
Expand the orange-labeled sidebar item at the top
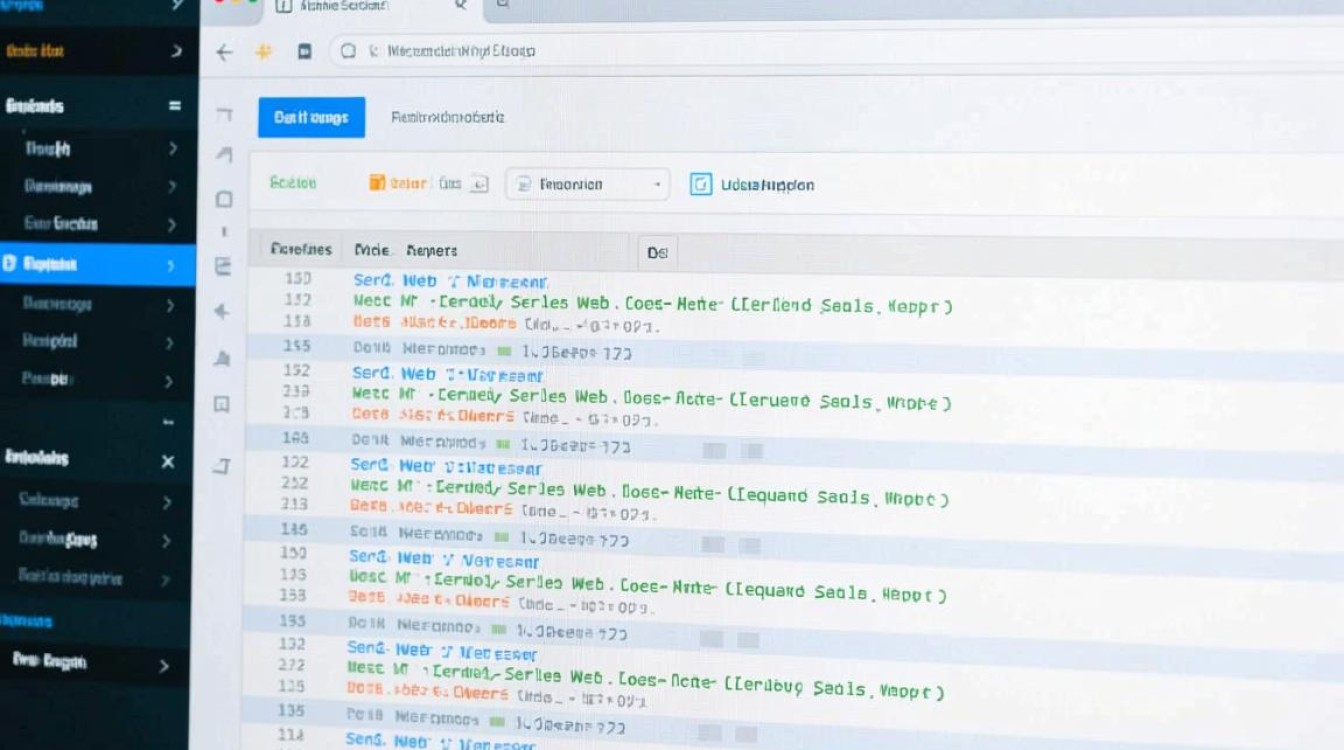[176, 51]
